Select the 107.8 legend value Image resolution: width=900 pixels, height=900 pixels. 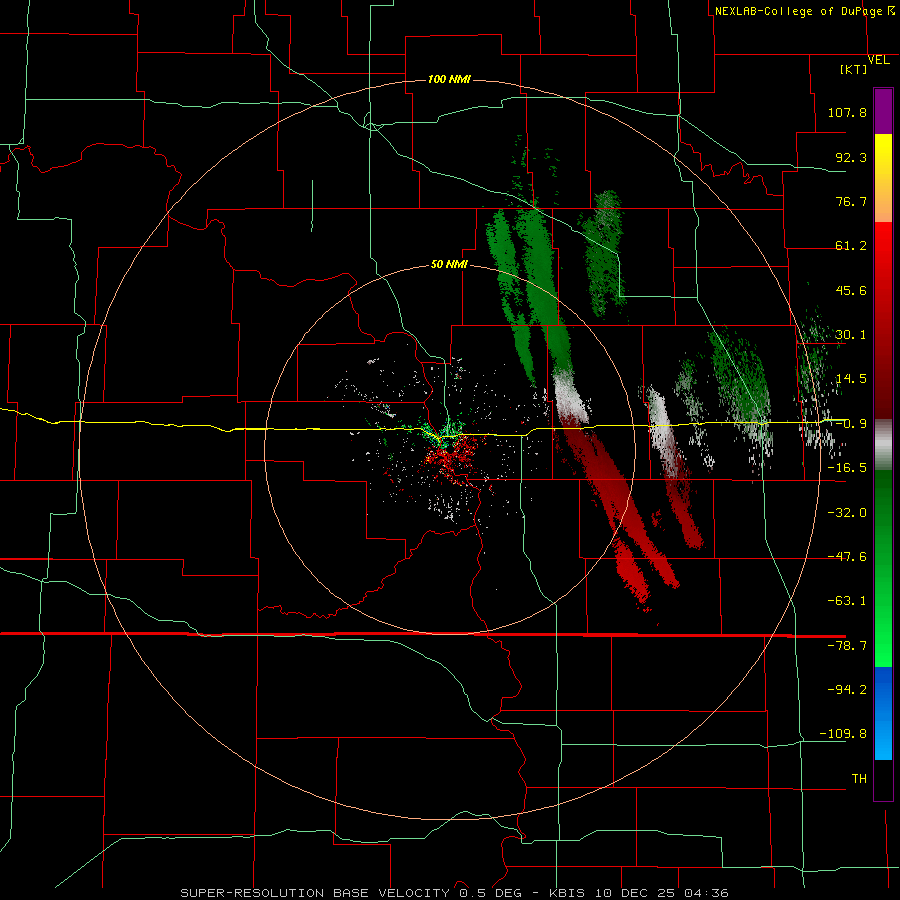coord(847,112)
